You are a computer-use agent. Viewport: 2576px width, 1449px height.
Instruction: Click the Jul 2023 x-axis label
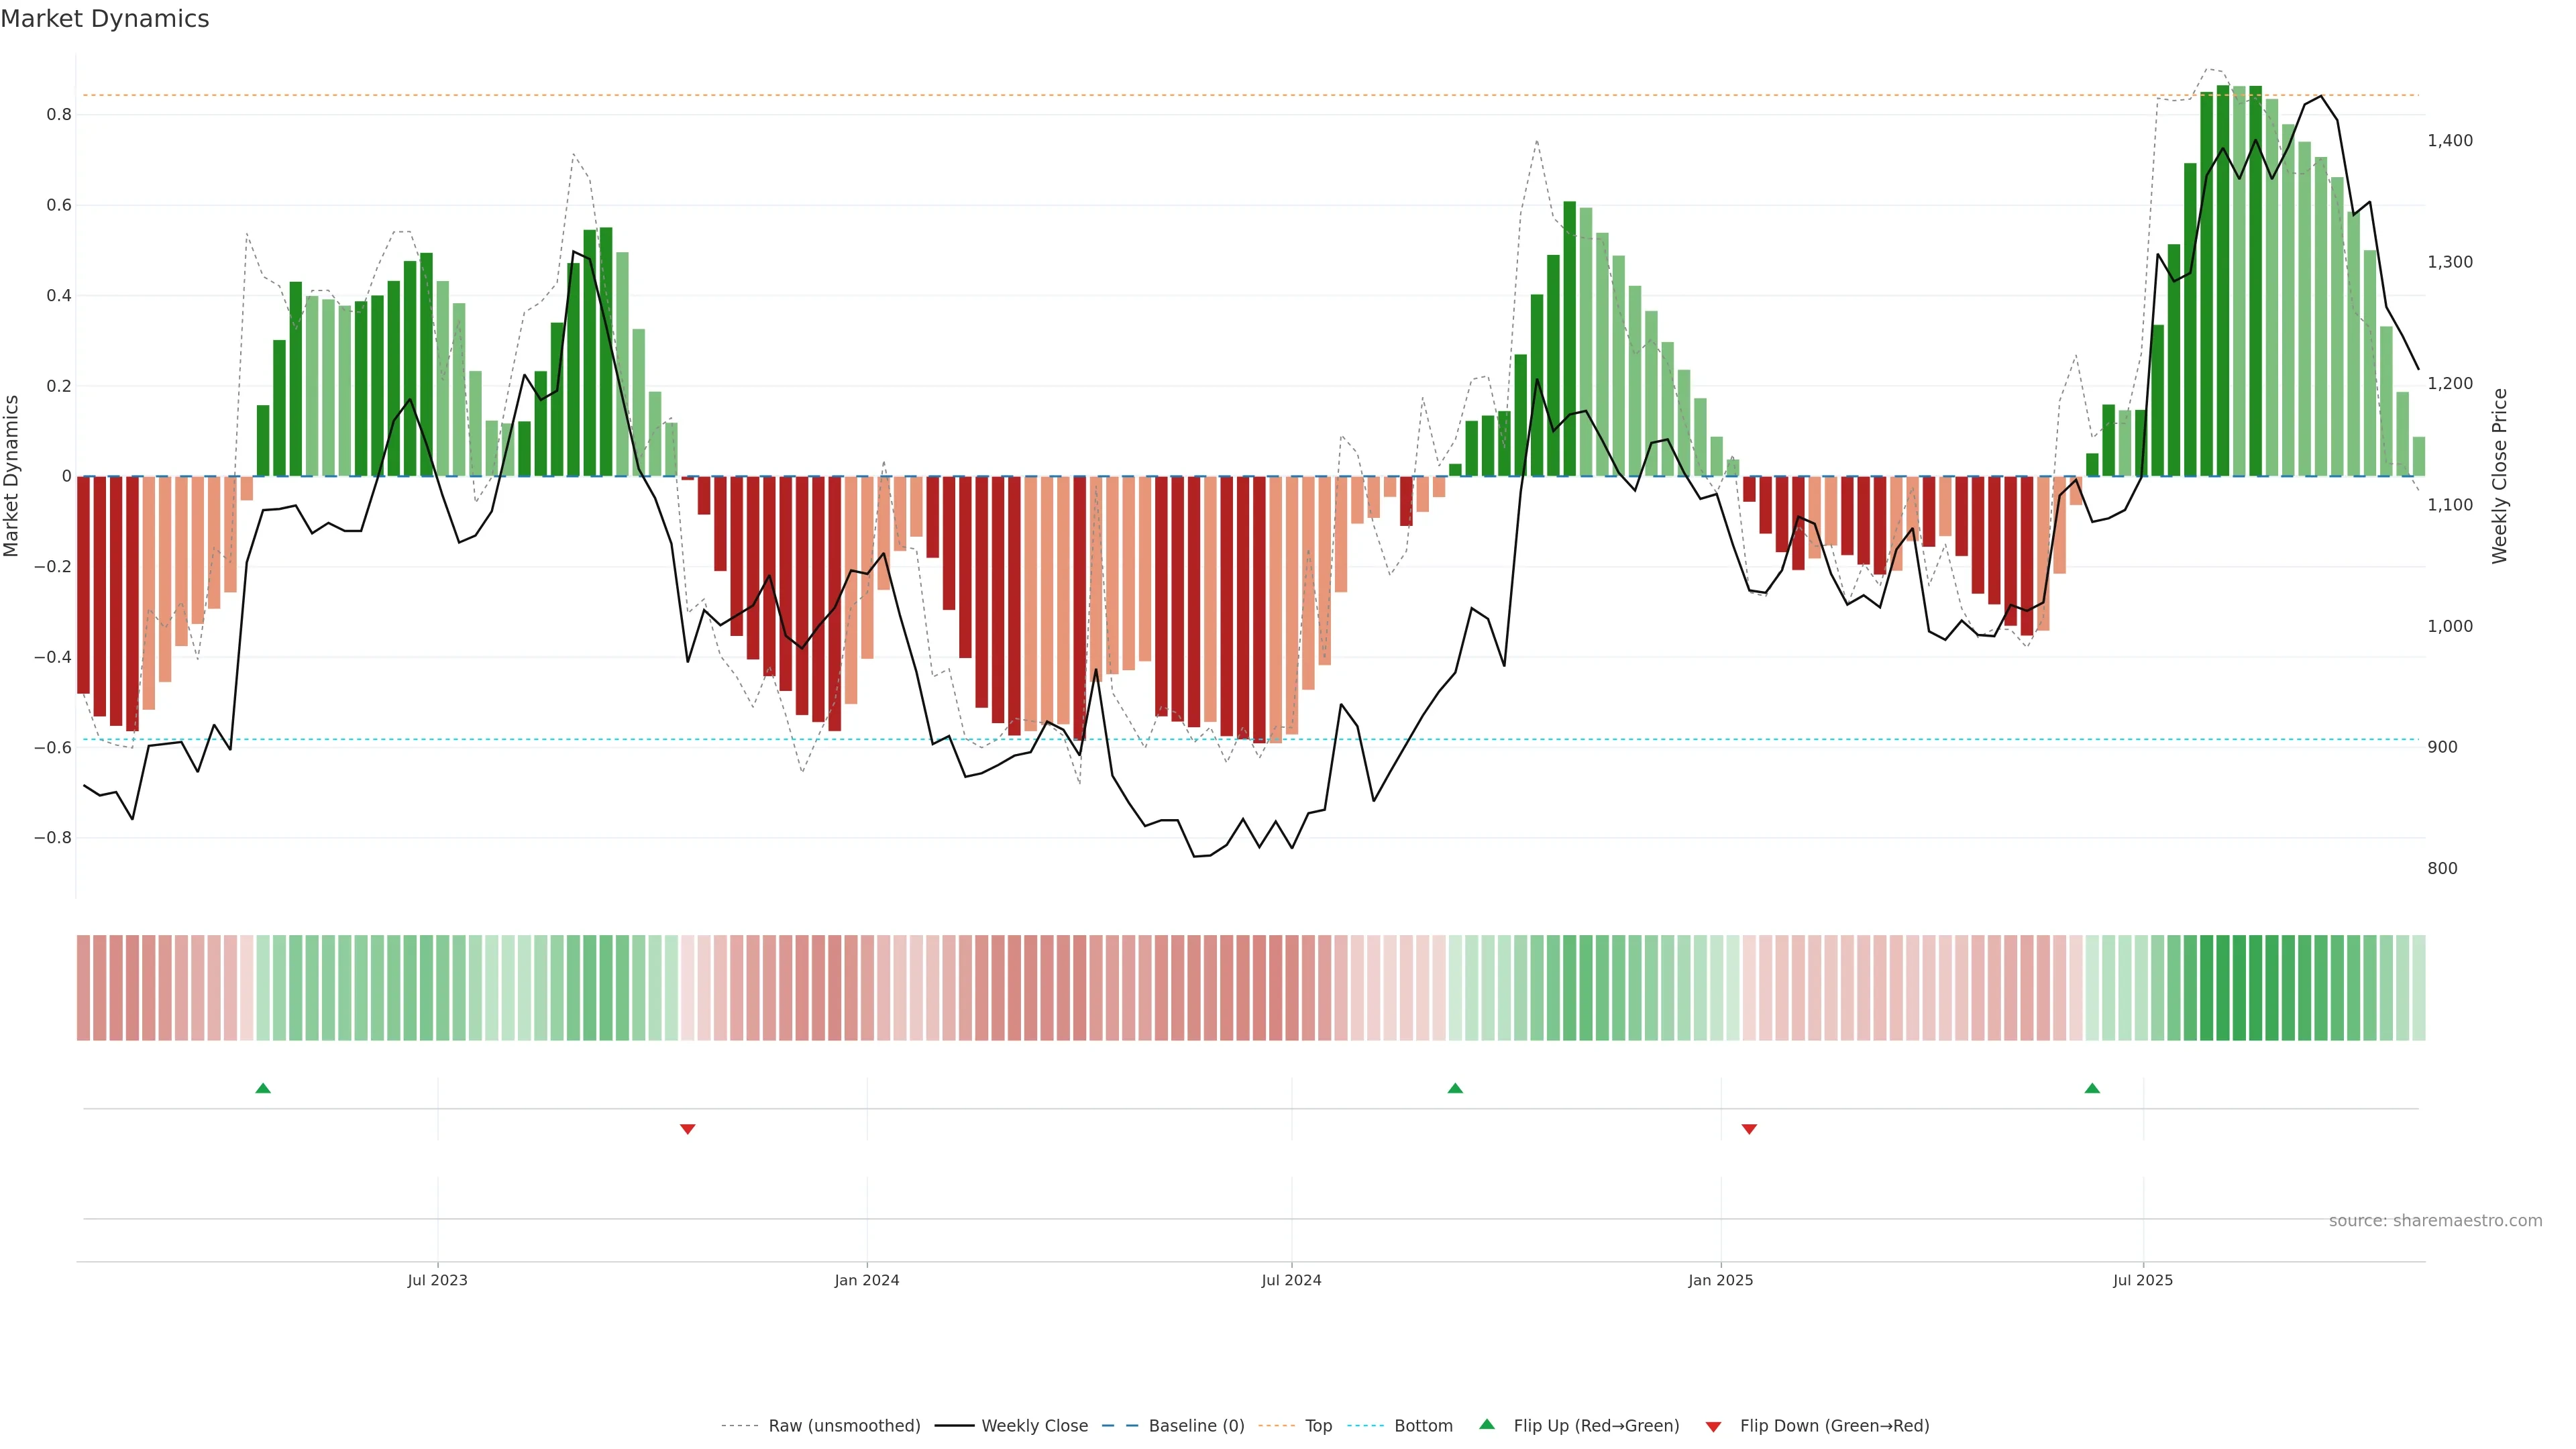coord(437,1280)
